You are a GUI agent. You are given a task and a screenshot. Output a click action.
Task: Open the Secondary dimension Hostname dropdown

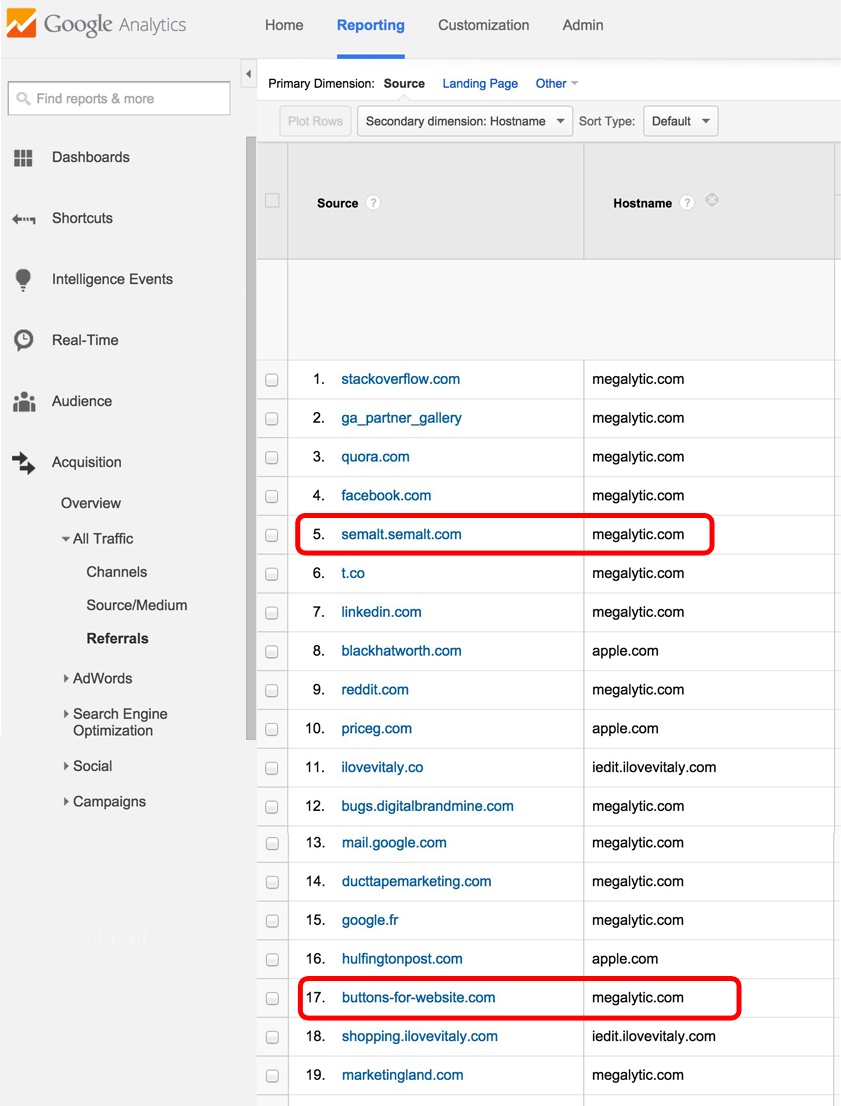click(464, 120)
